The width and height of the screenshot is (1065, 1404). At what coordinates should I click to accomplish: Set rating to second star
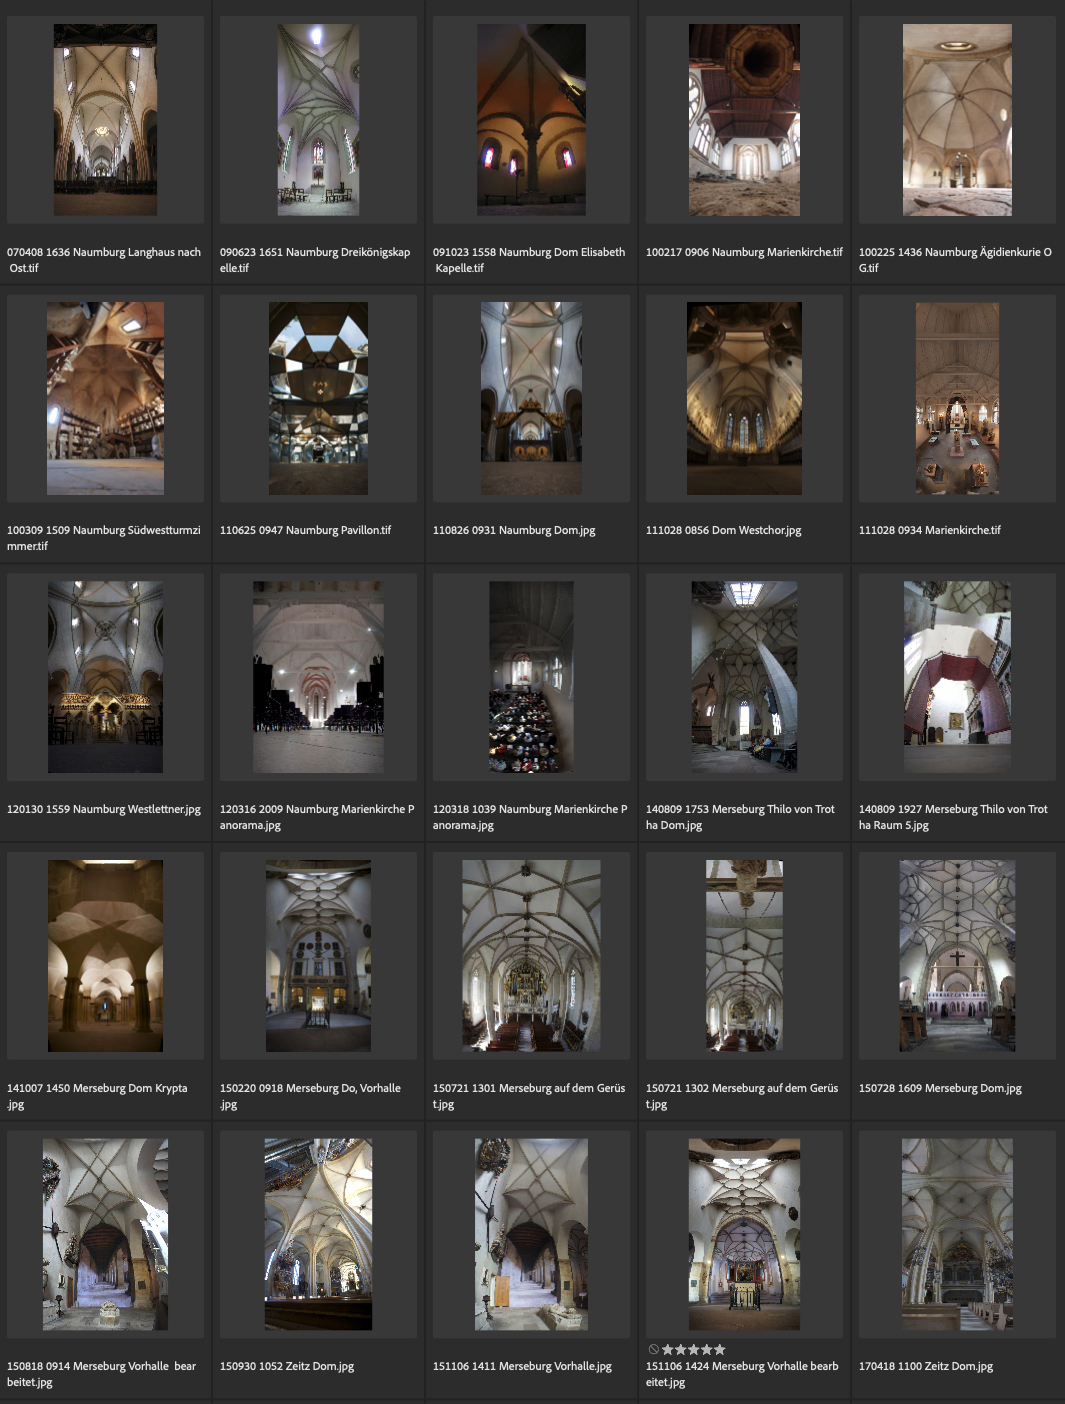[681, 1350]
